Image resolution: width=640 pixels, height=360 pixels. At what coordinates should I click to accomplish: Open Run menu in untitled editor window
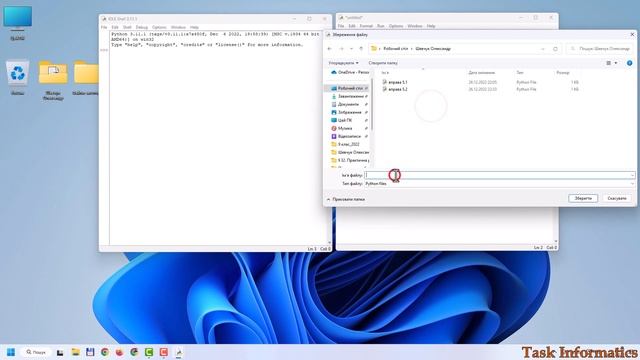point(380,26)
